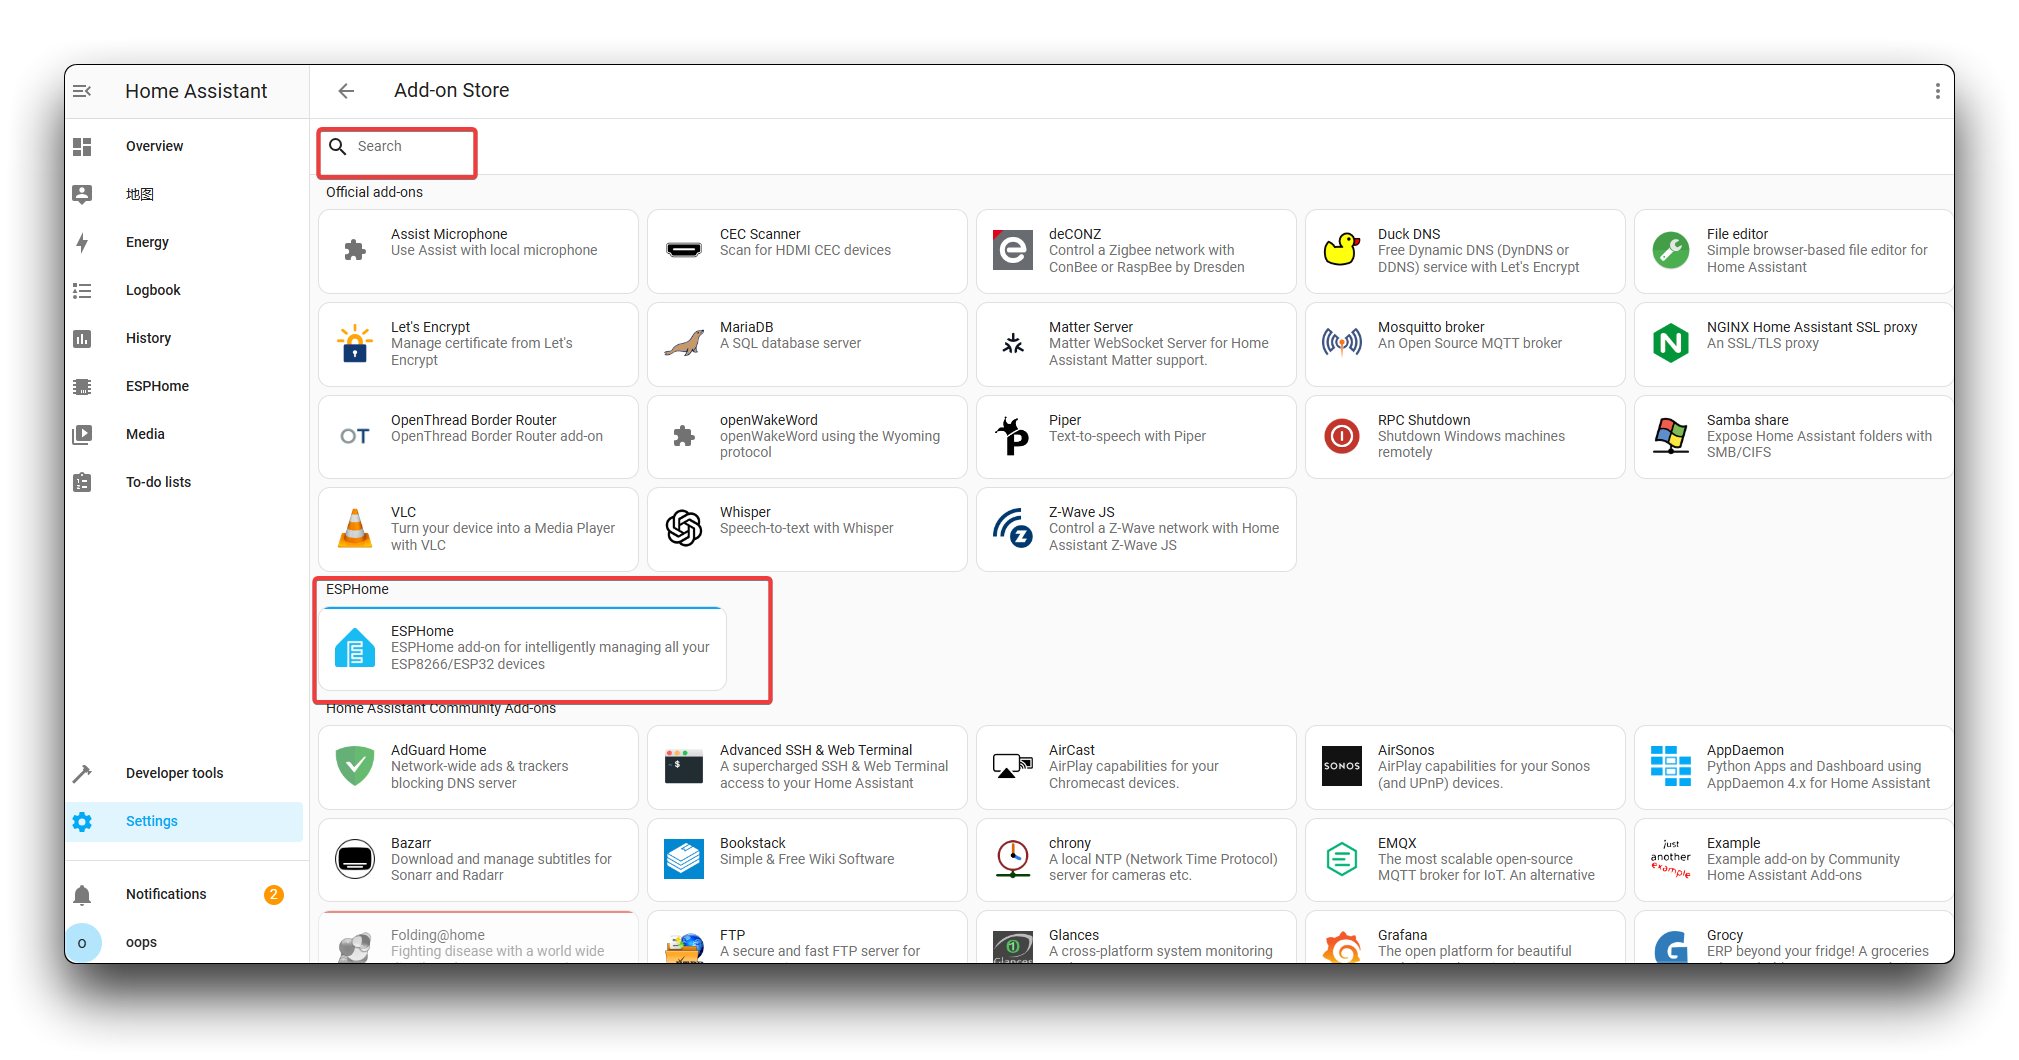Open the Energy dashboard
This screenshot has height=1060, width=2019.
[x=185, y=242]
